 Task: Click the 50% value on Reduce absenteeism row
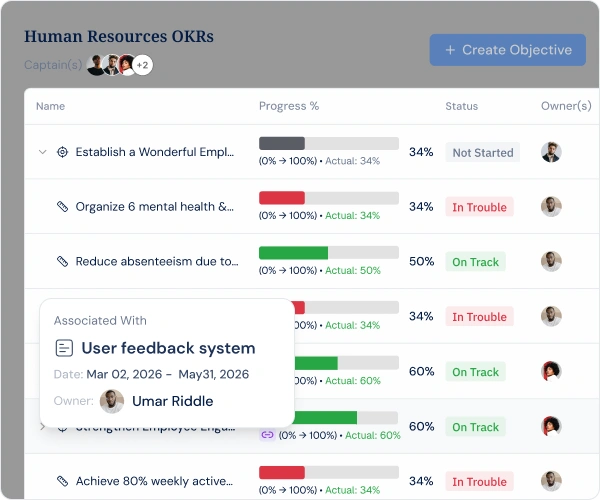(x=421, y=261)
